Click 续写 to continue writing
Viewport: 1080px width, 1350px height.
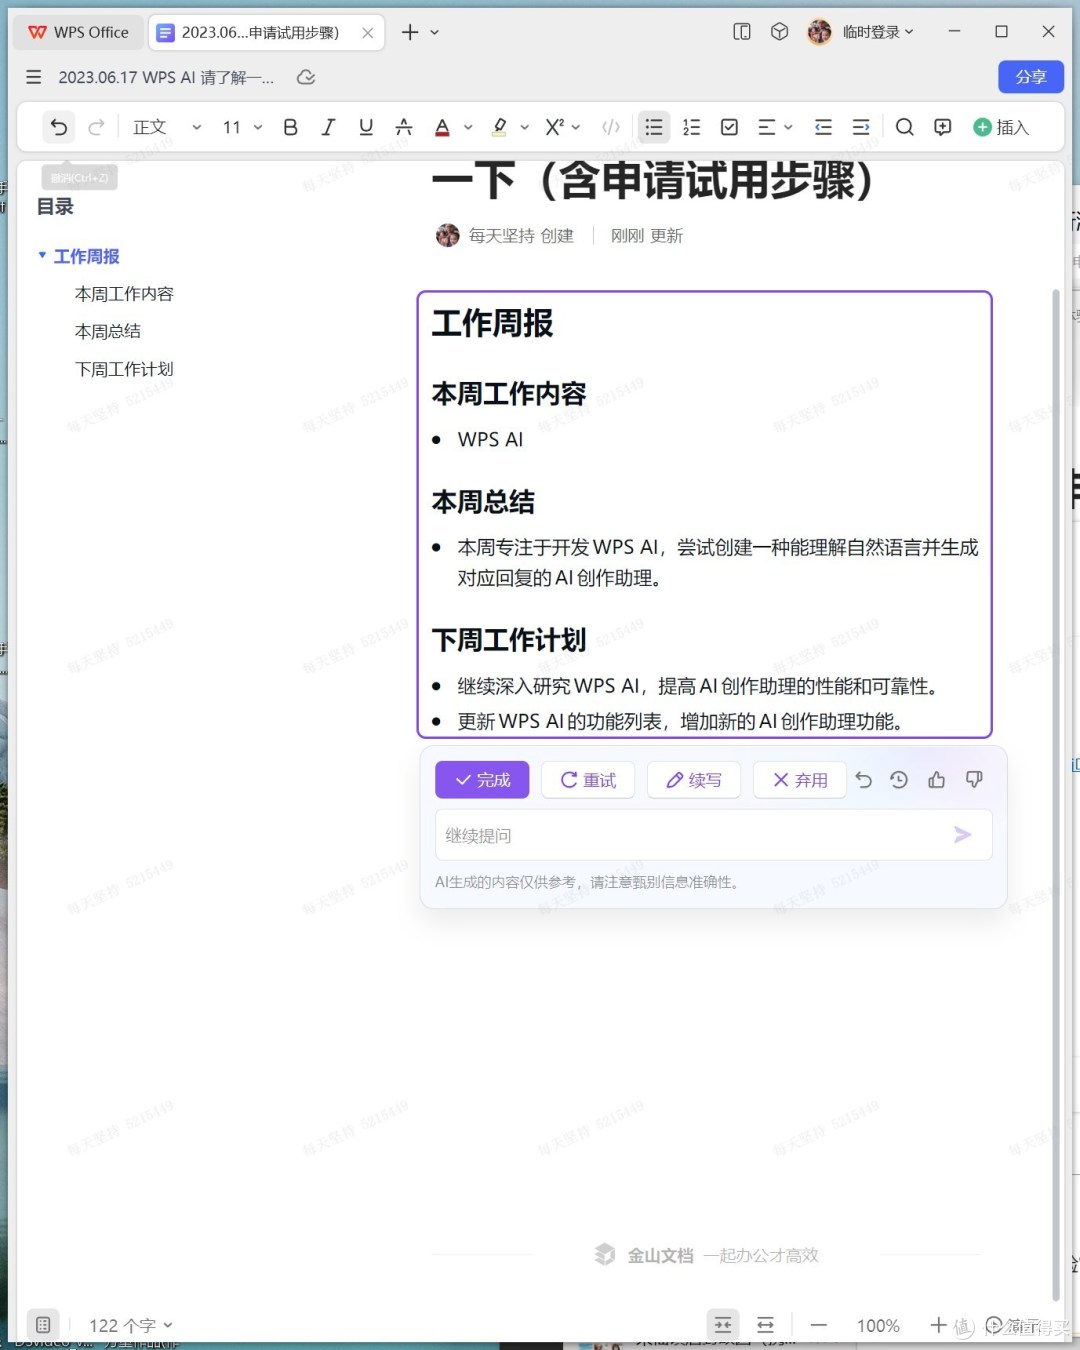[x=694, y=780]
